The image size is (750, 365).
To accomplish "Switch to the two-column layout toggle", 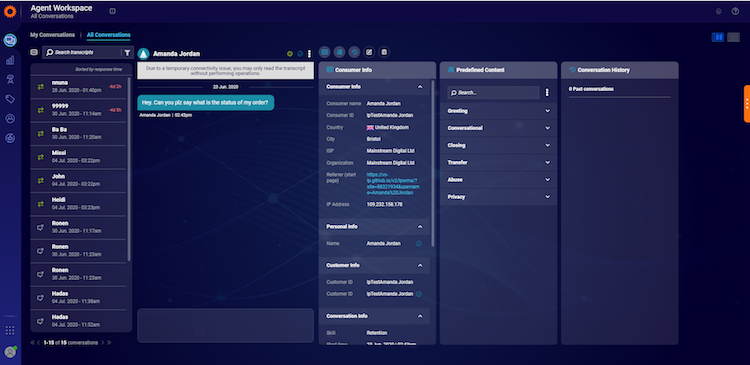I will [717, 37].
